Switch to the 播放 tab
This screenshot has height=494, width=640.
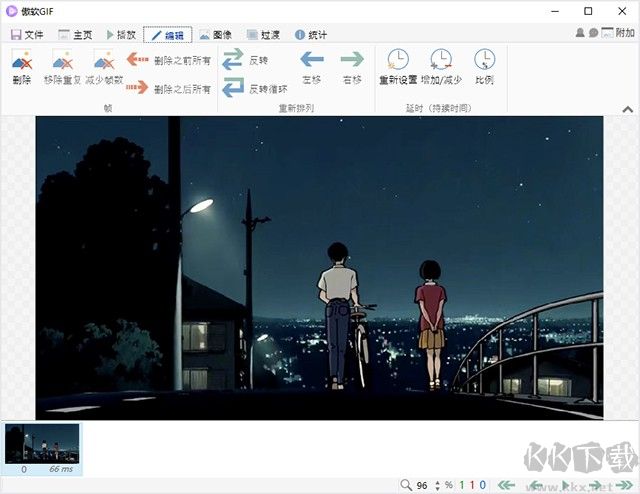point(121,35)
